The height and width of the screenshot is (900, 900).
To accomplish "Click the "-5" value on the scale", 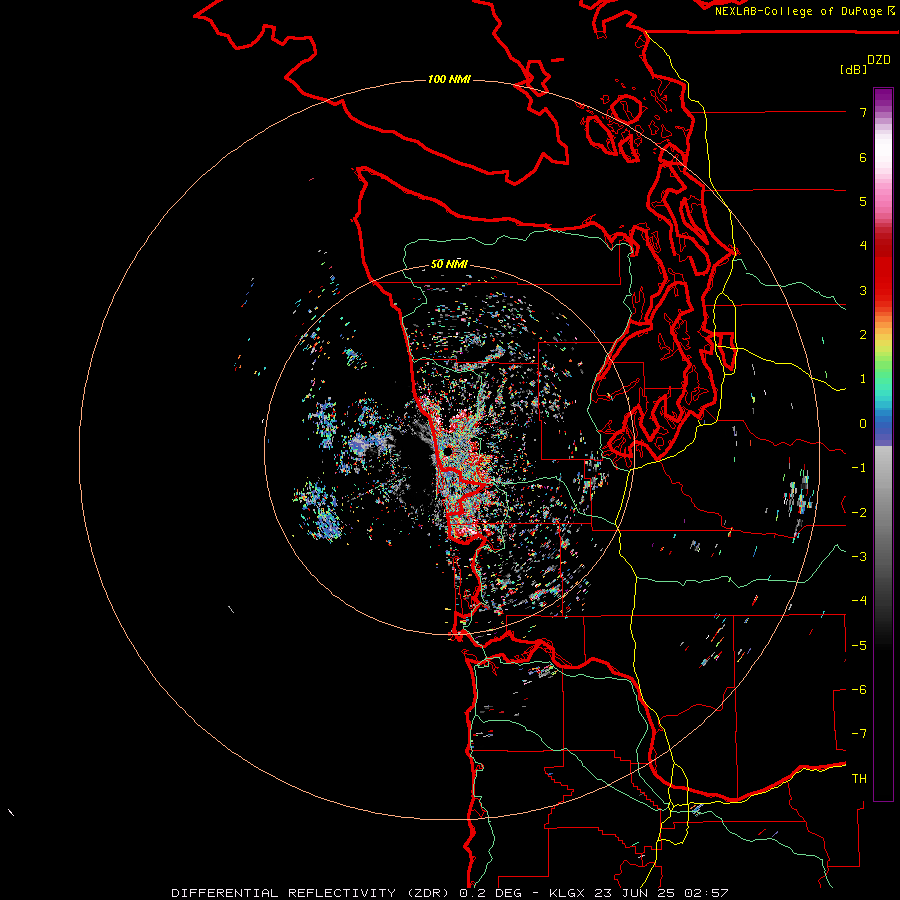I will [x=859, y=646].
